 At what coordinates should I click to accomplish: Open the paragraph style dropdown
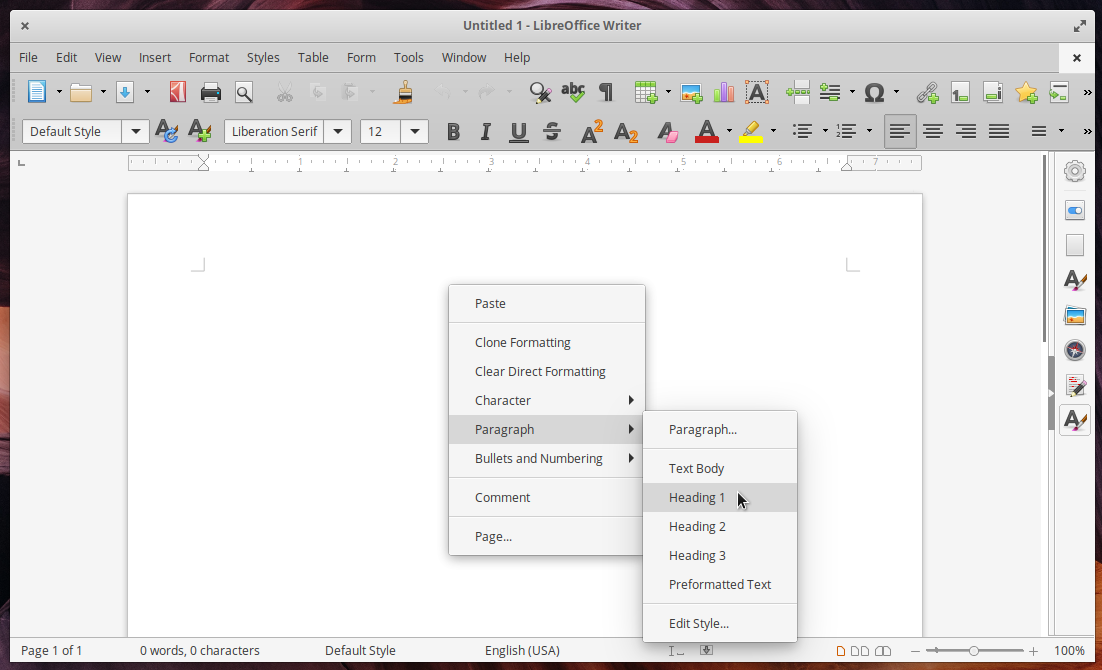tap(136, 131)
